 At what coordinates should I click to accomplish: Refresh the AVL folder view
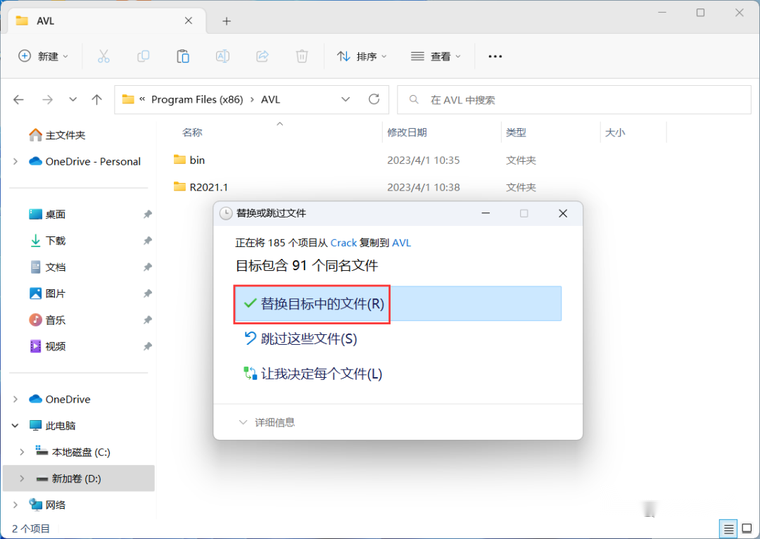(x=374, y=99)
